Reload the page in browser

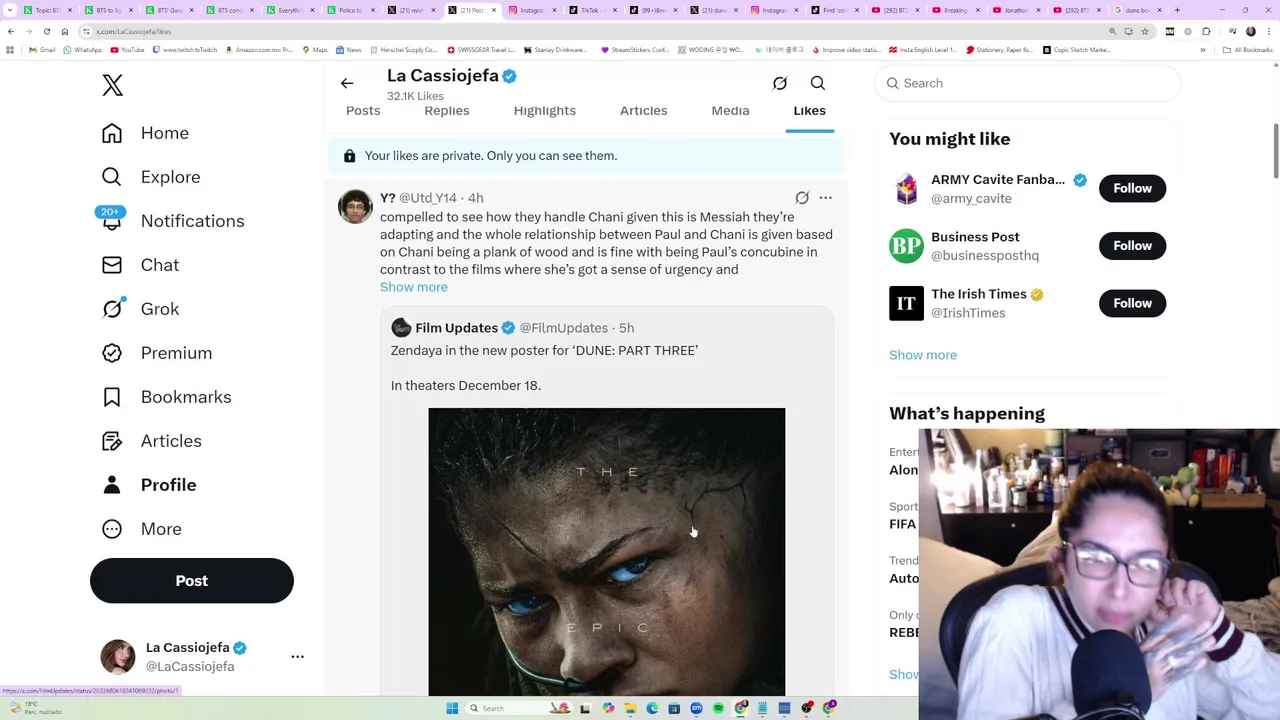click(46, 31)
